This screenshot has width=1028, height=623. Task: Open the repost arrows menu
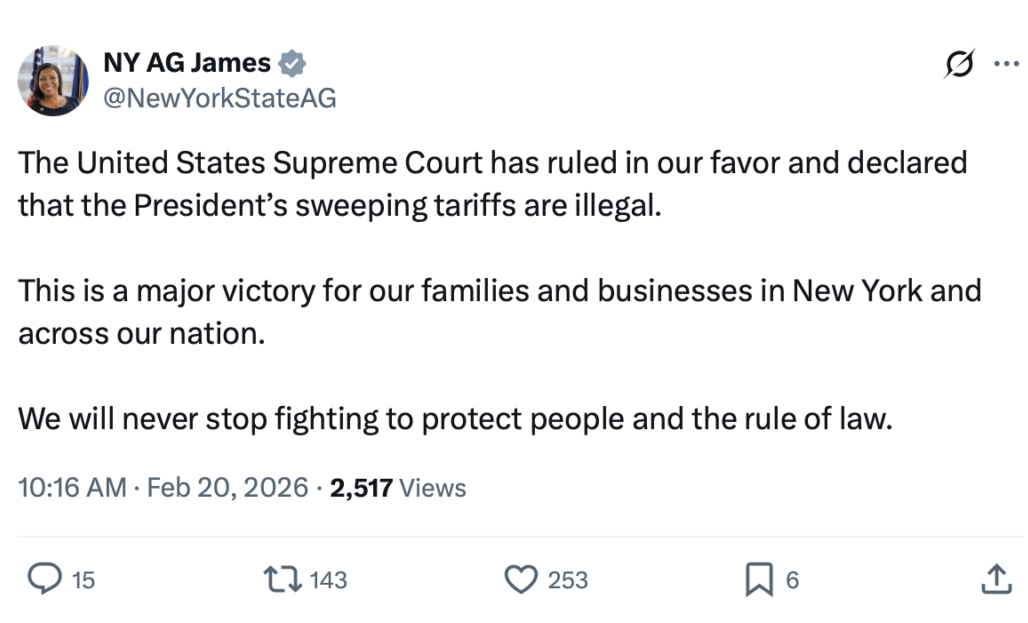pos(280,579)
